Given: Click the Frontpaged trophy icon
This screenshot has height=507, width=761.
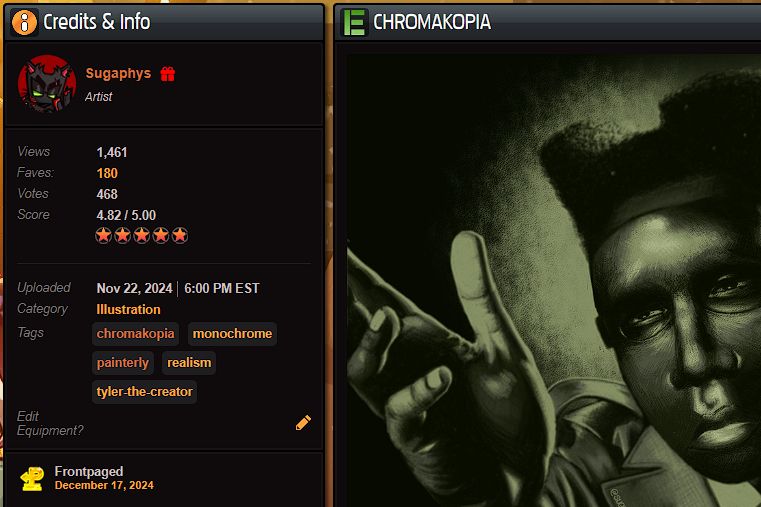Looking at the screenshot, I should click(33, 478).
